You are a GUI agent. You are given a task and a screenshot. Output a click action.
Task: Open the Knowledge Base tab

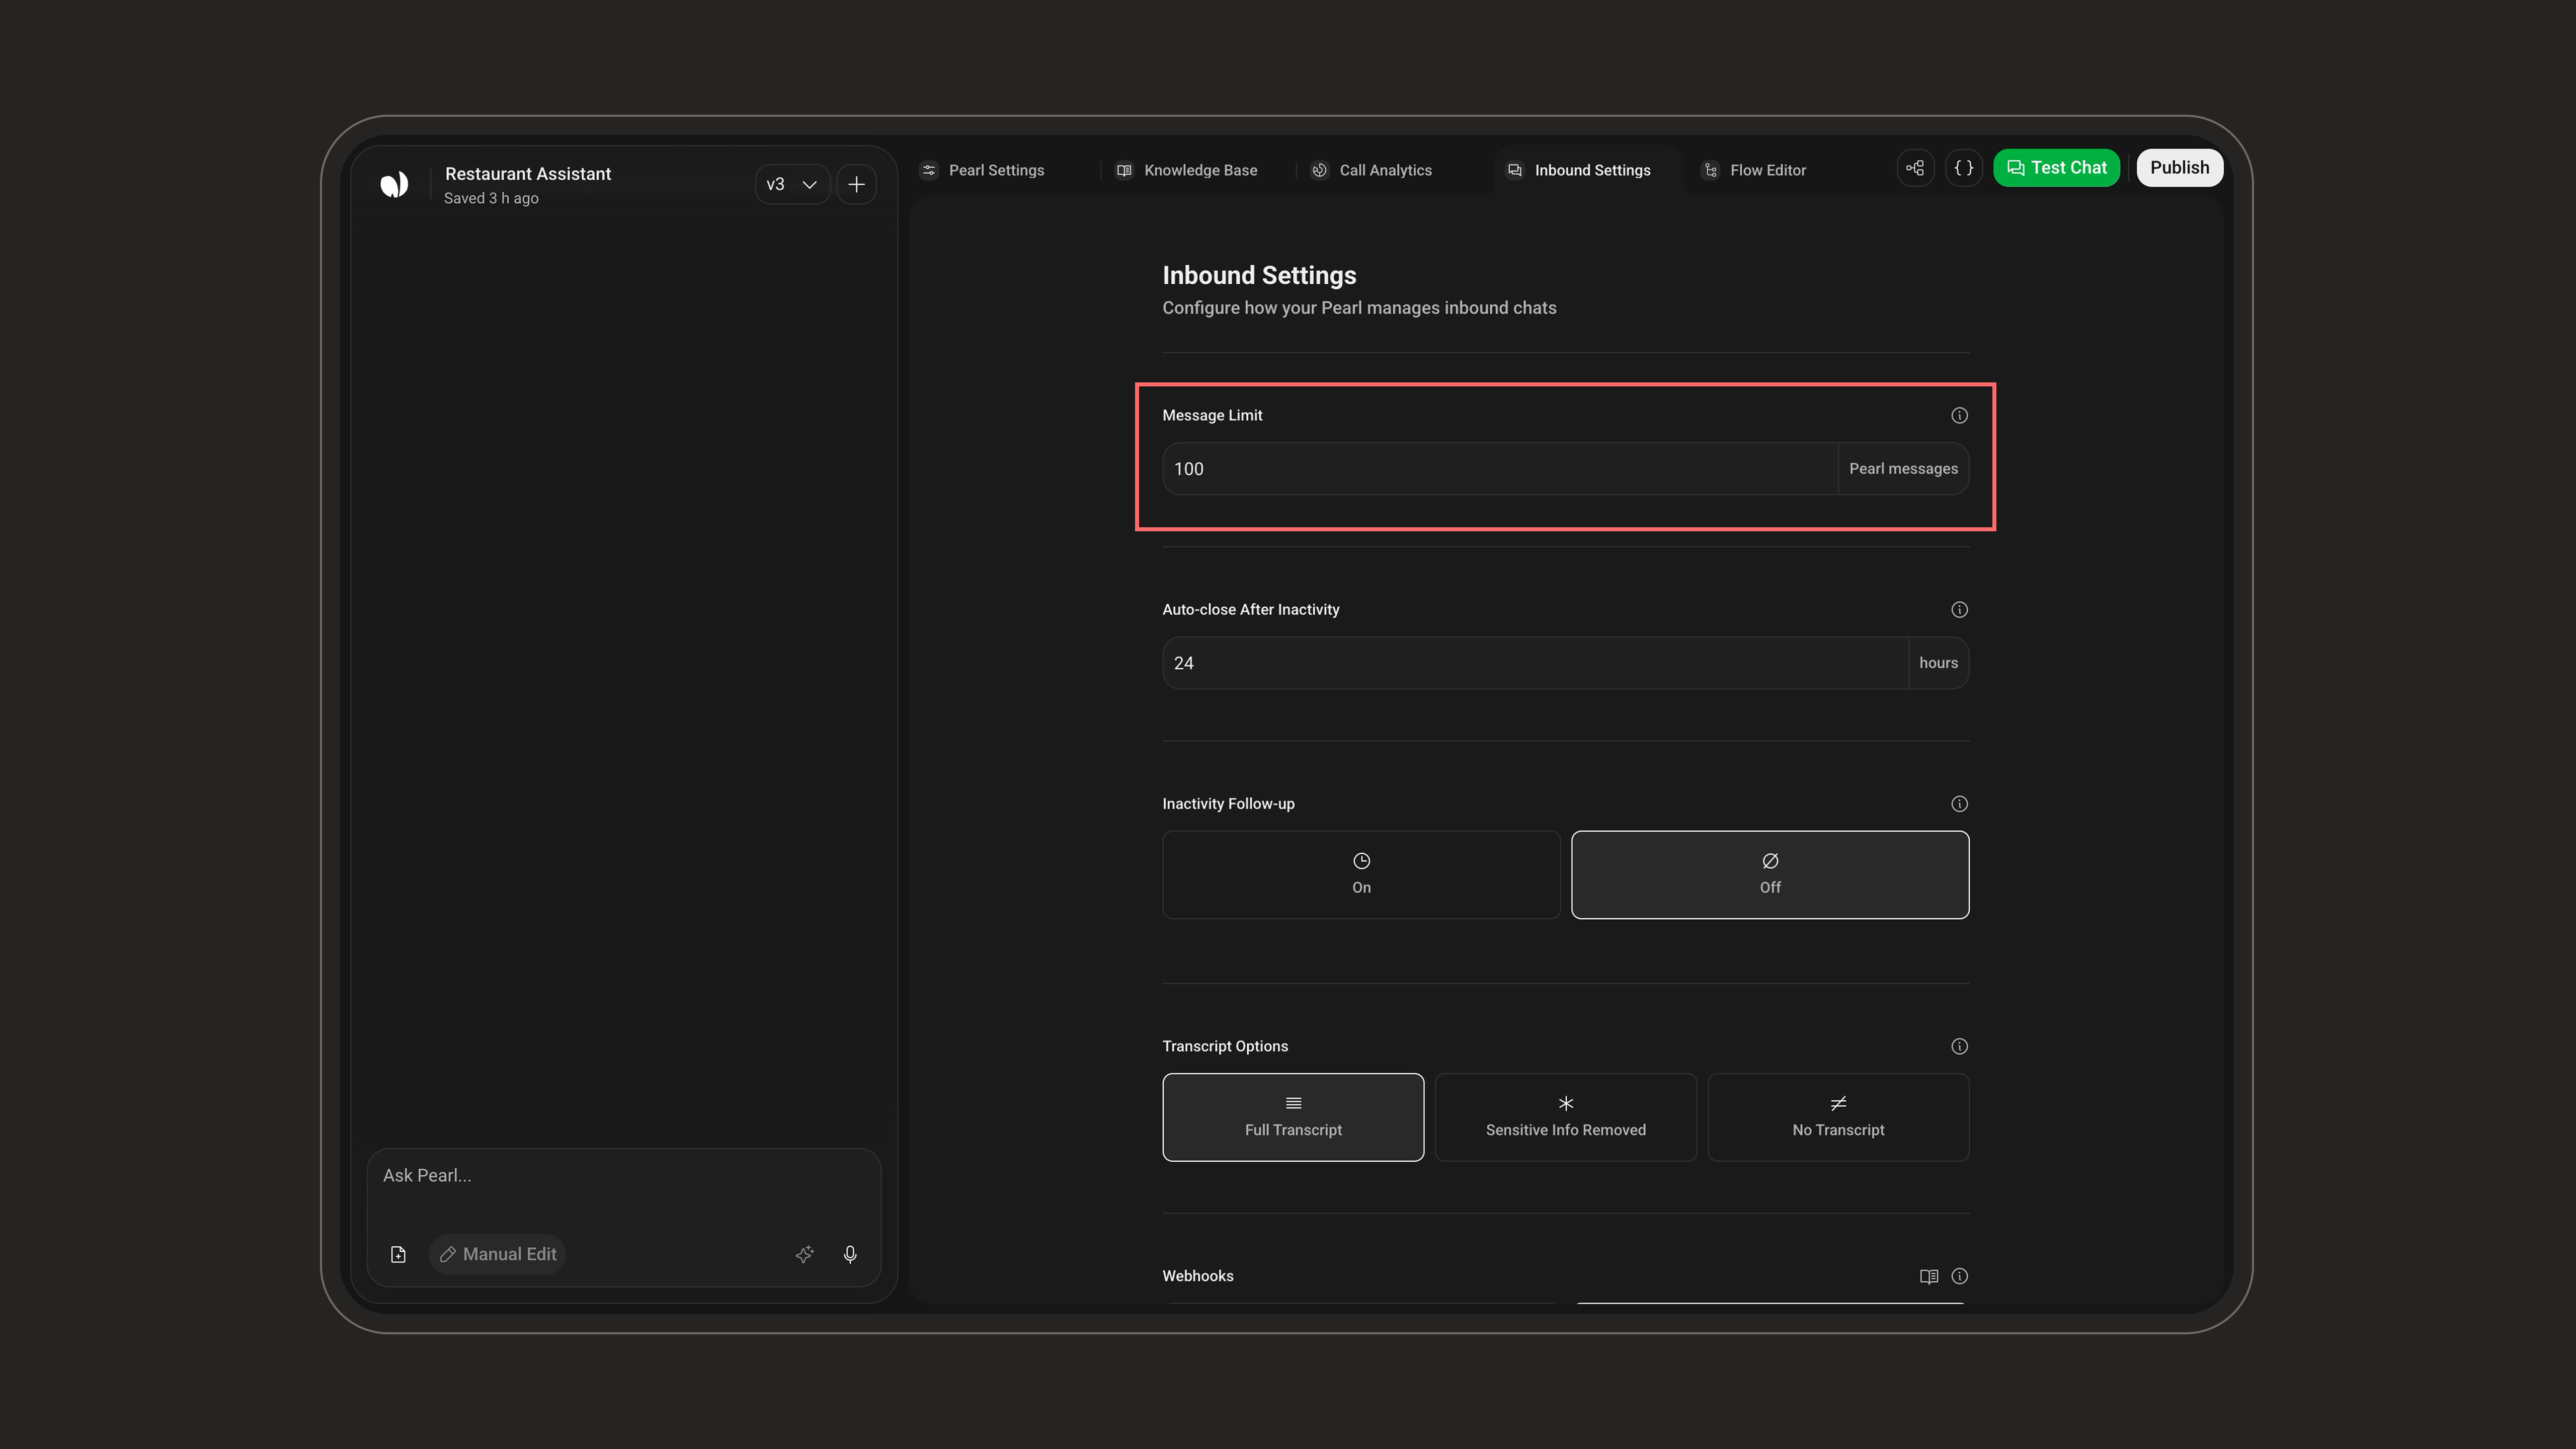pyautogui.click(x=1187, y=170)
